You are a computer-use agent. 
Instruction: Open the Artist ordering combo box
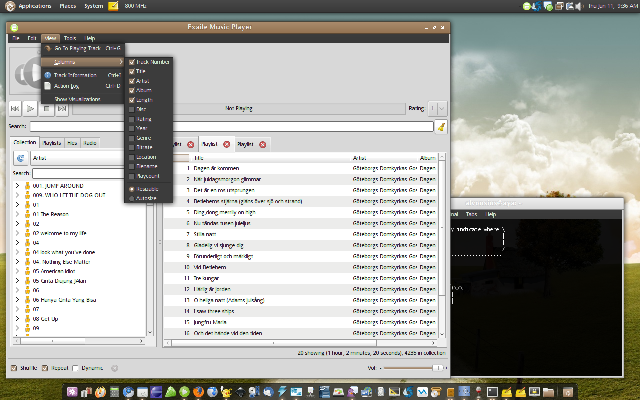[78, 158]
